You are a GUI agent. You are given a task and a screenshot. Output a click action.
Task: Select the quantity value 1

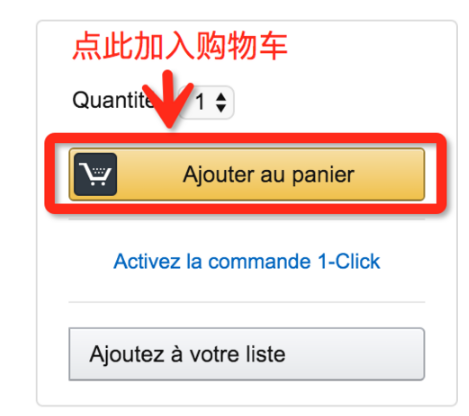[200, 102]
